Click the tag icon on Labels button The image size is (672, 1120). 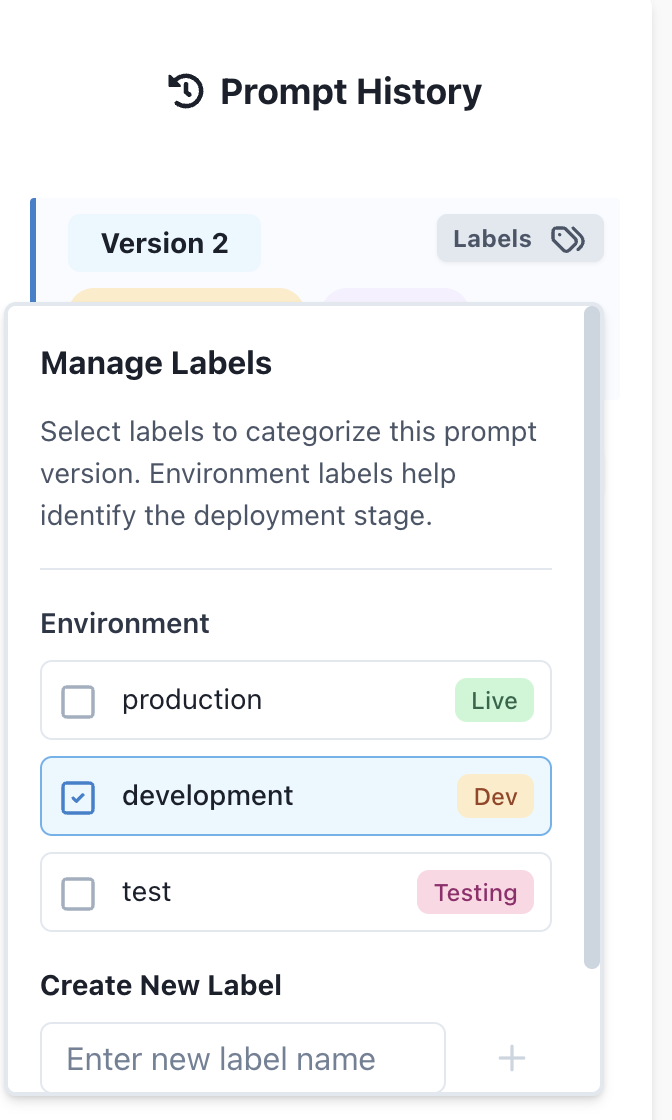pos(568,239)
